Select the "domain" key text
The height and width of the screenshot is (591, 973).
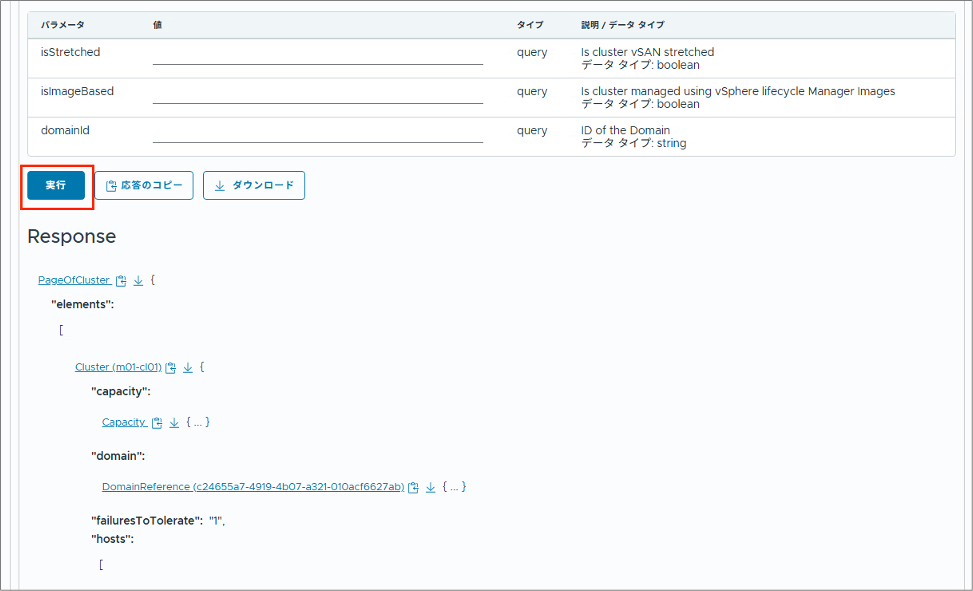(118, 456)
